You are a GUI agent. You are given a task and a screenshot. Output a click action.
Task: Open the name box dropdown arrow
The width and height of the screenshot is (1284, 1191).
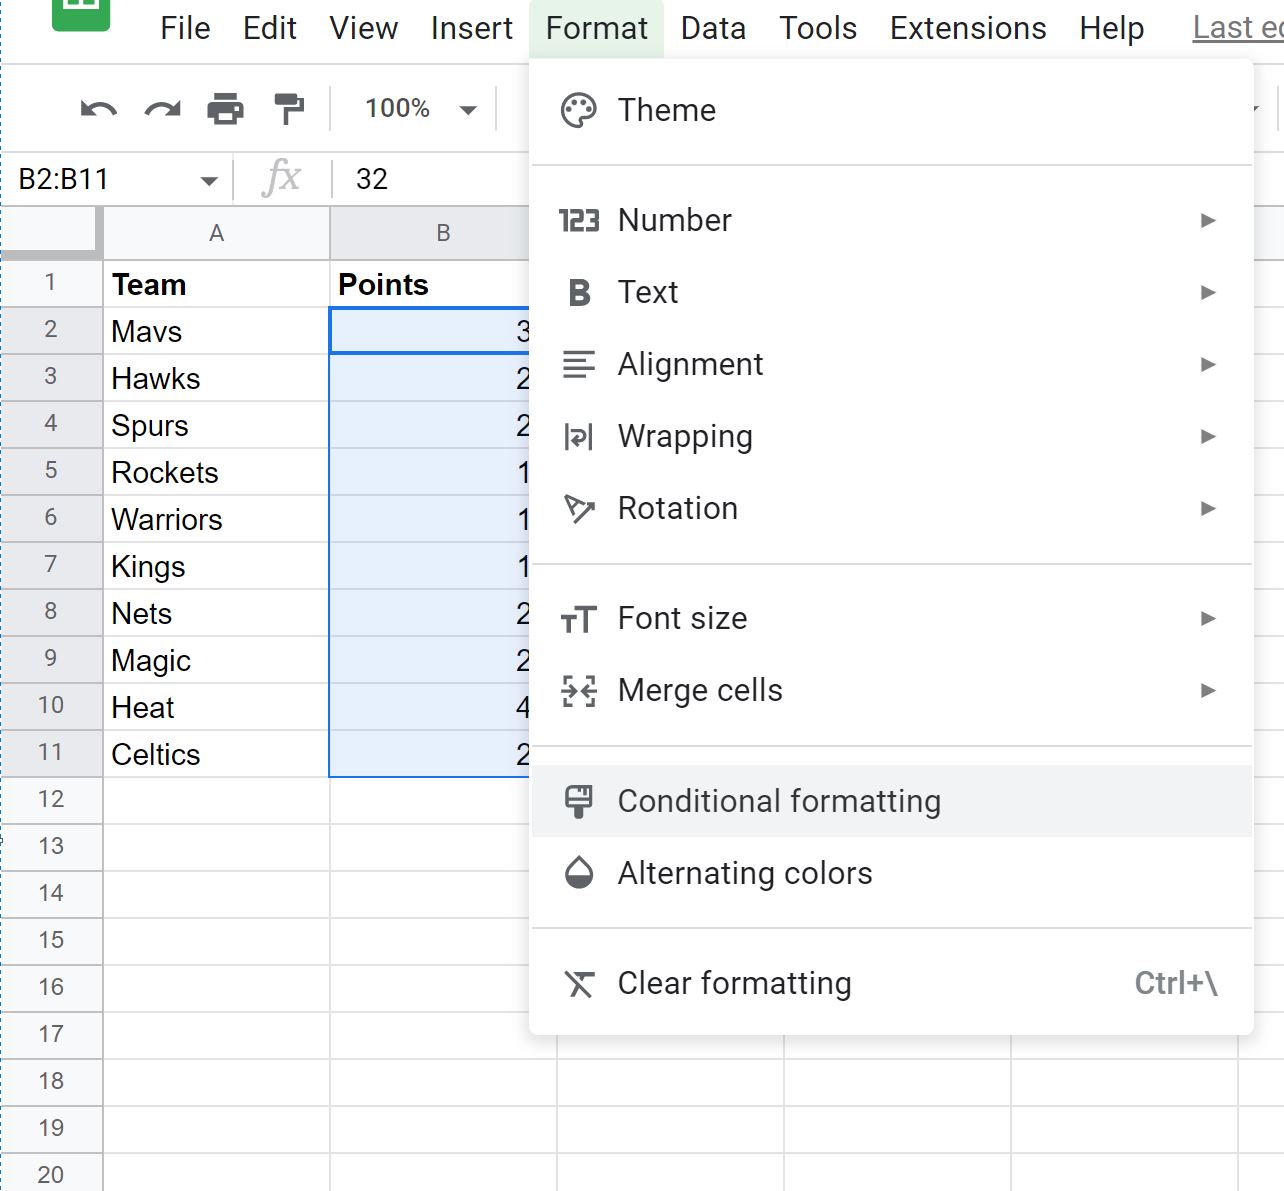click(209, 181)
